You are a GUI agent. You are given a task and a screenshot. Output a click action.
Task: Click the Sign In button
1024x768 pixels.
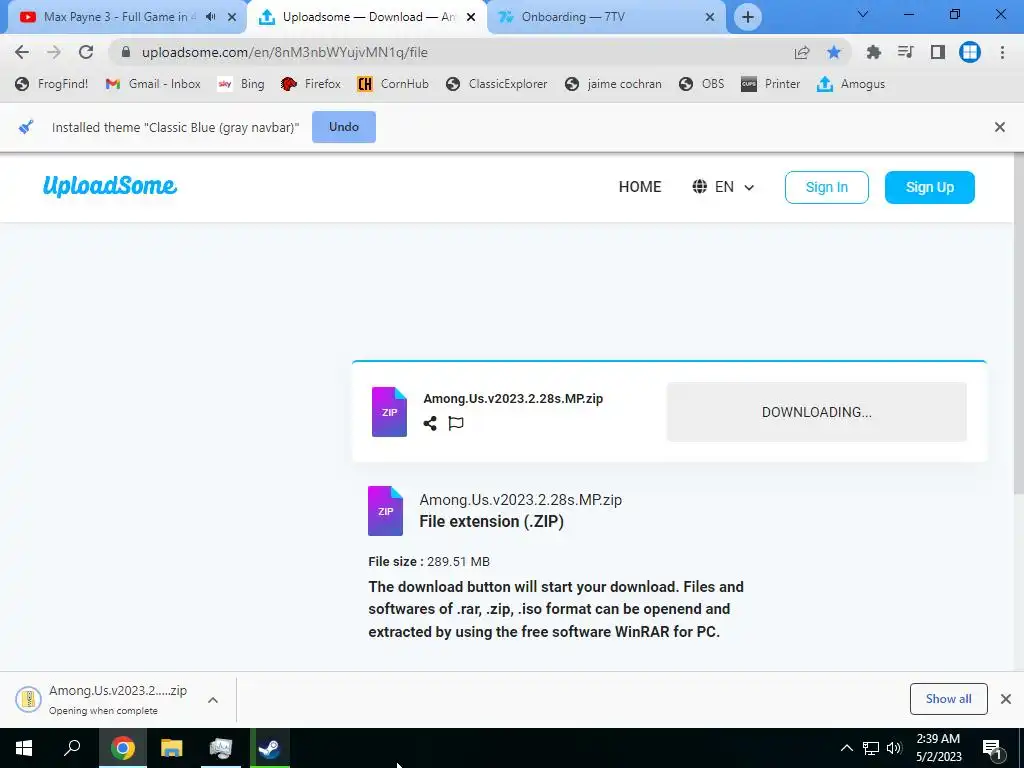(827, 187)
